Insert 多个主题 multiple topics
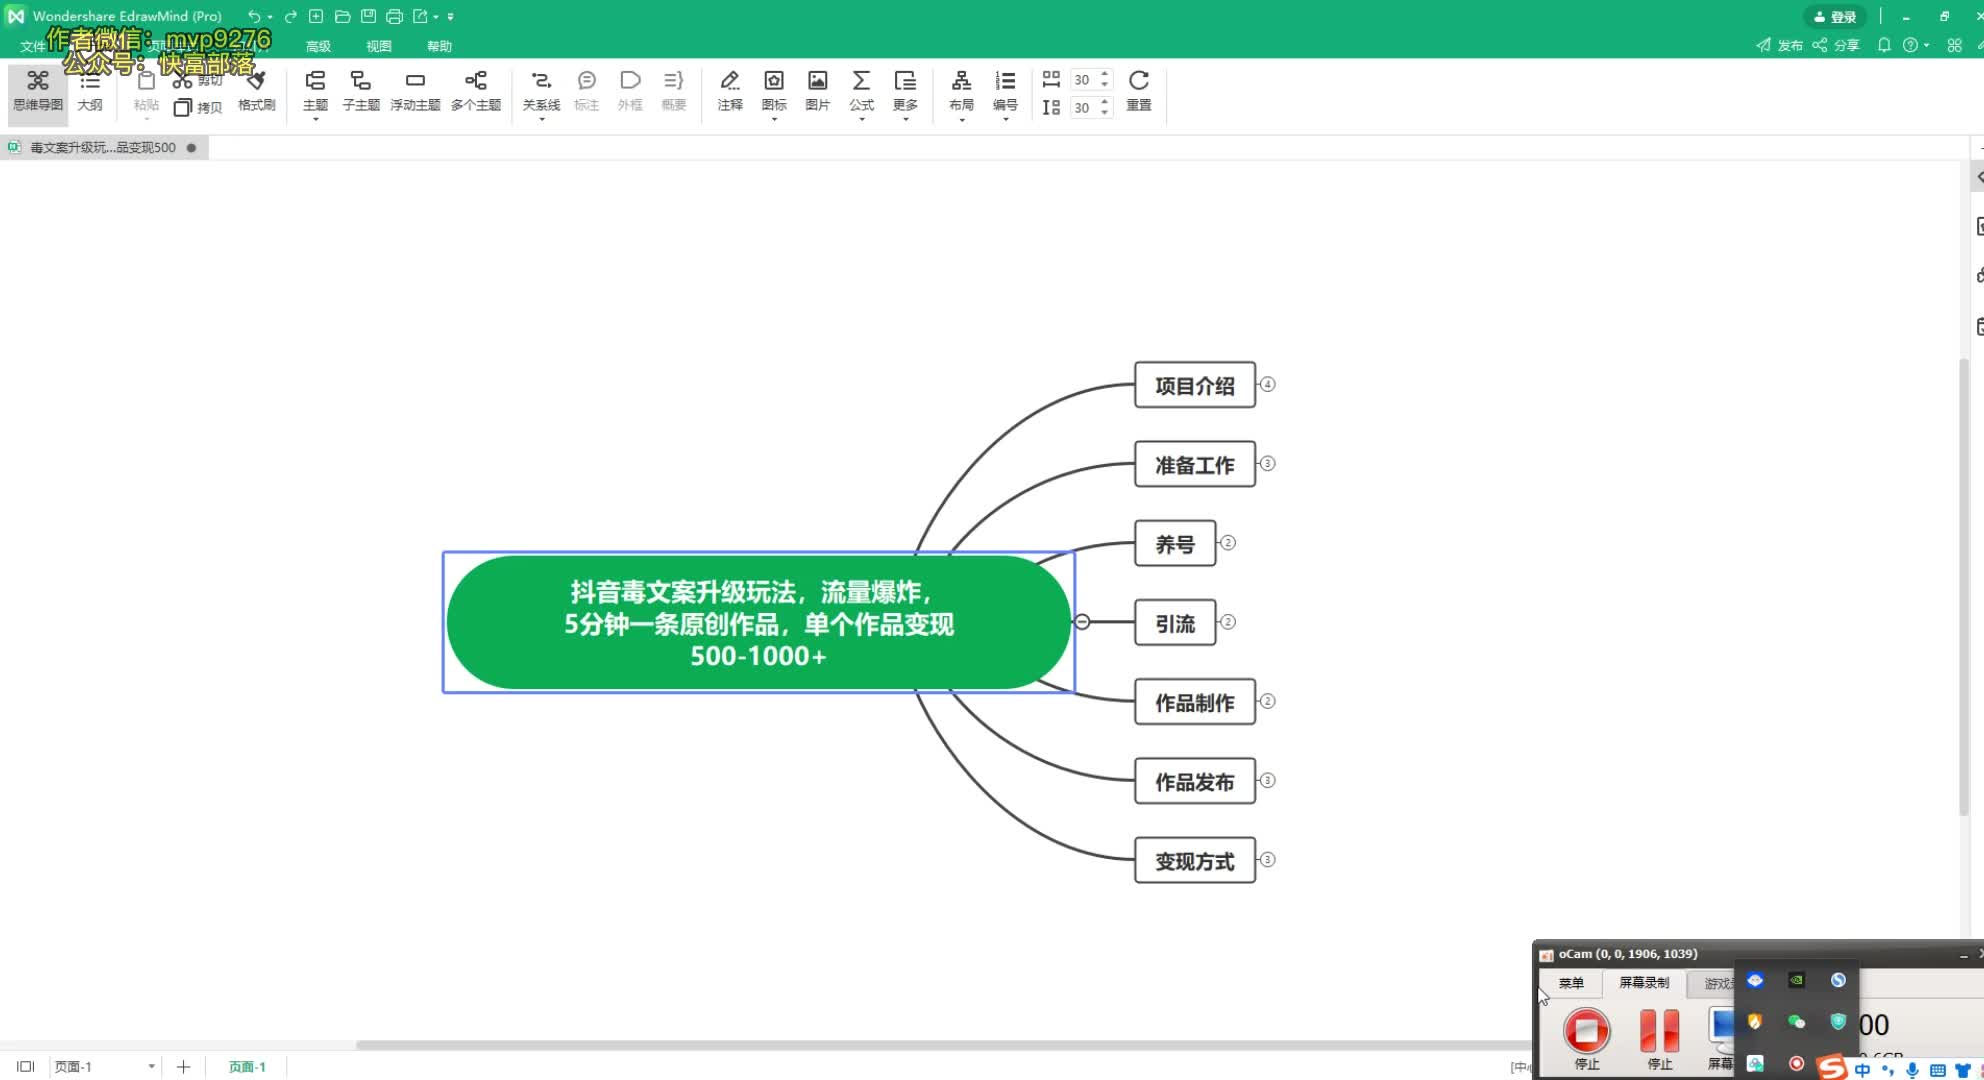Screen dimensions: 1984x1080 [x=476, y=90]
